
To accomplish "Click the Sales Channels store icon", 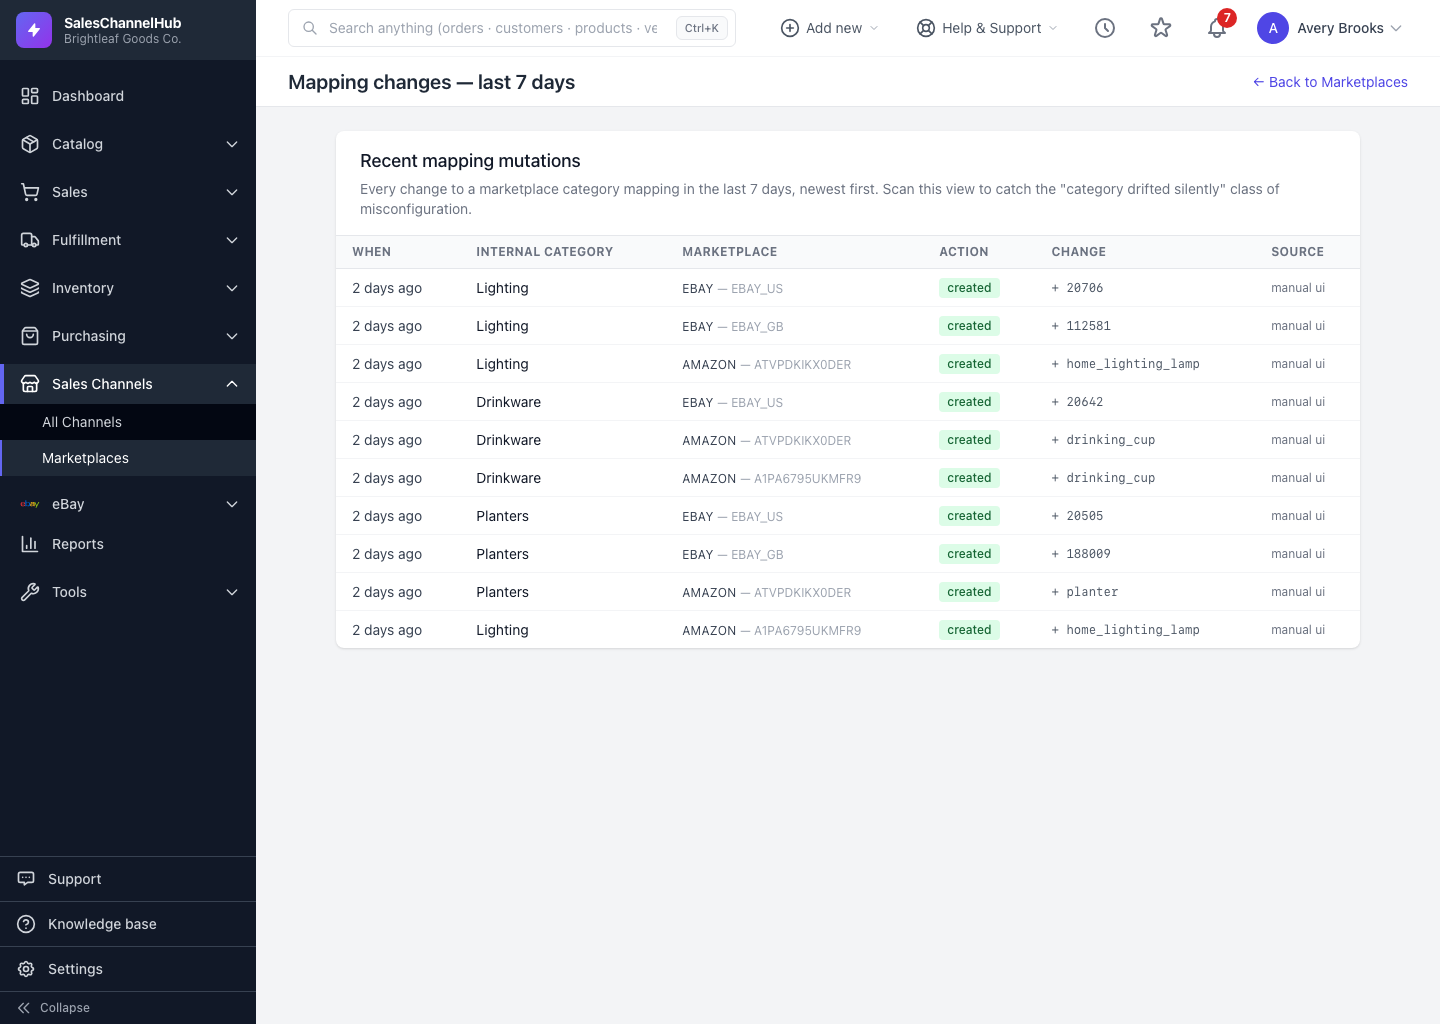I will click(30, 384).
